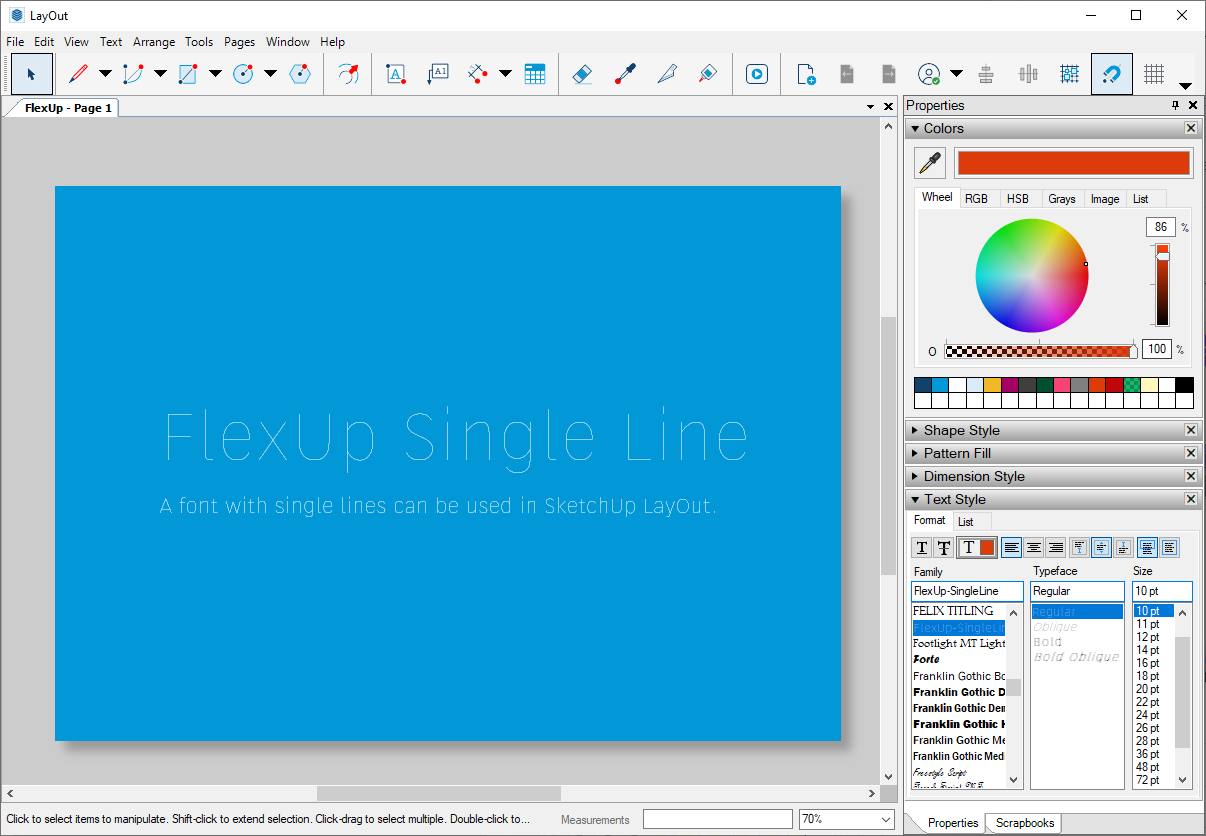Click the text color button

coord(976,548)
